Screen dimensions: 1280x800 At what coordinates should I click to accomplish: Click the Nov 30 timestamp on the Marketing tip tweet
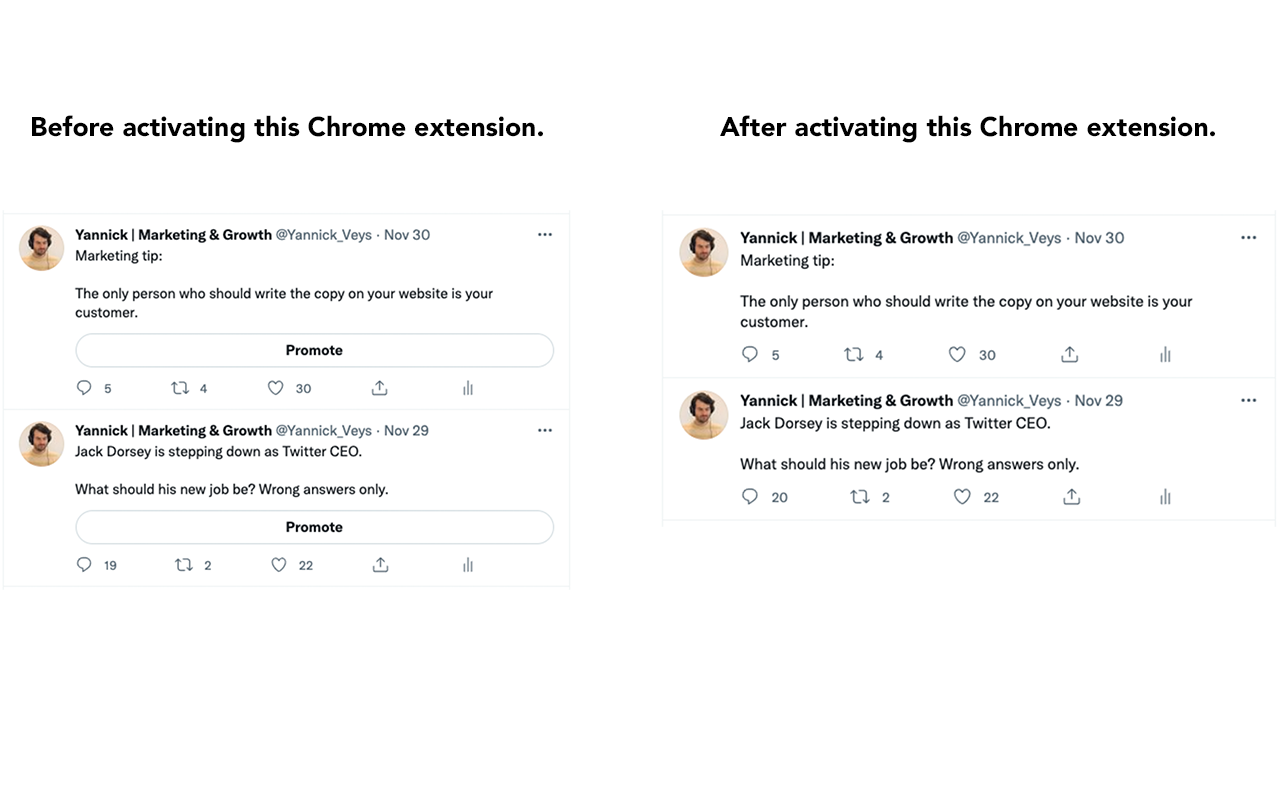(406, 234)
